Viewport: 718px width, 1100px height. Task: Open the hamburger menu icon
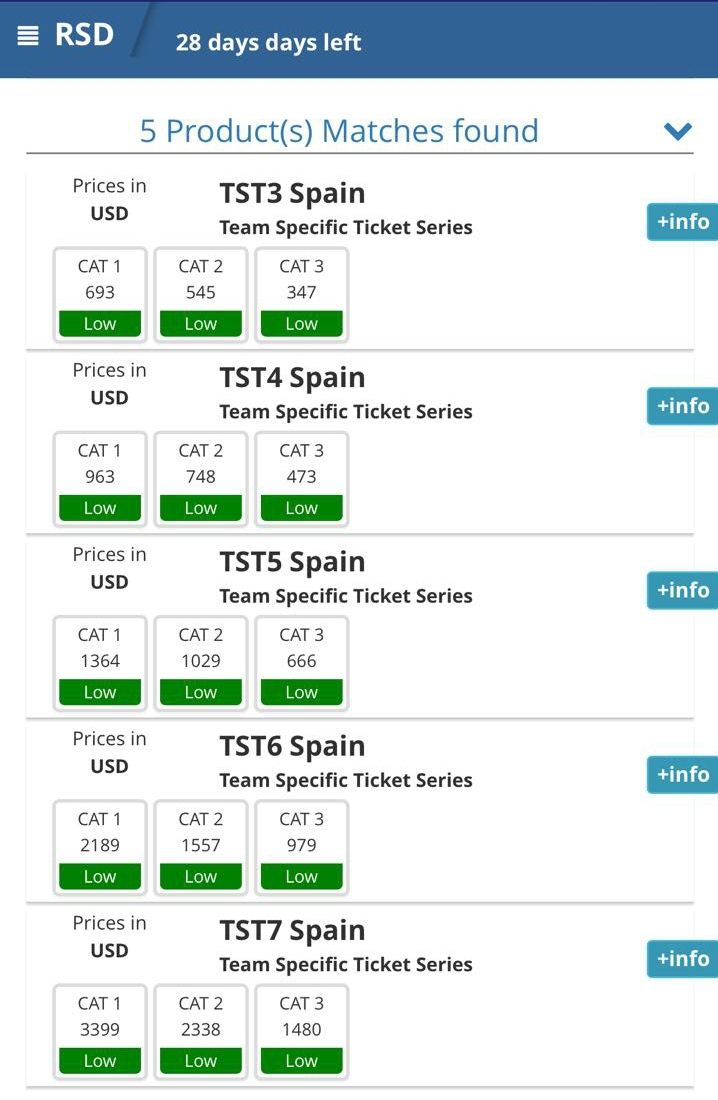pyautogui.click(x=28, y=36)
